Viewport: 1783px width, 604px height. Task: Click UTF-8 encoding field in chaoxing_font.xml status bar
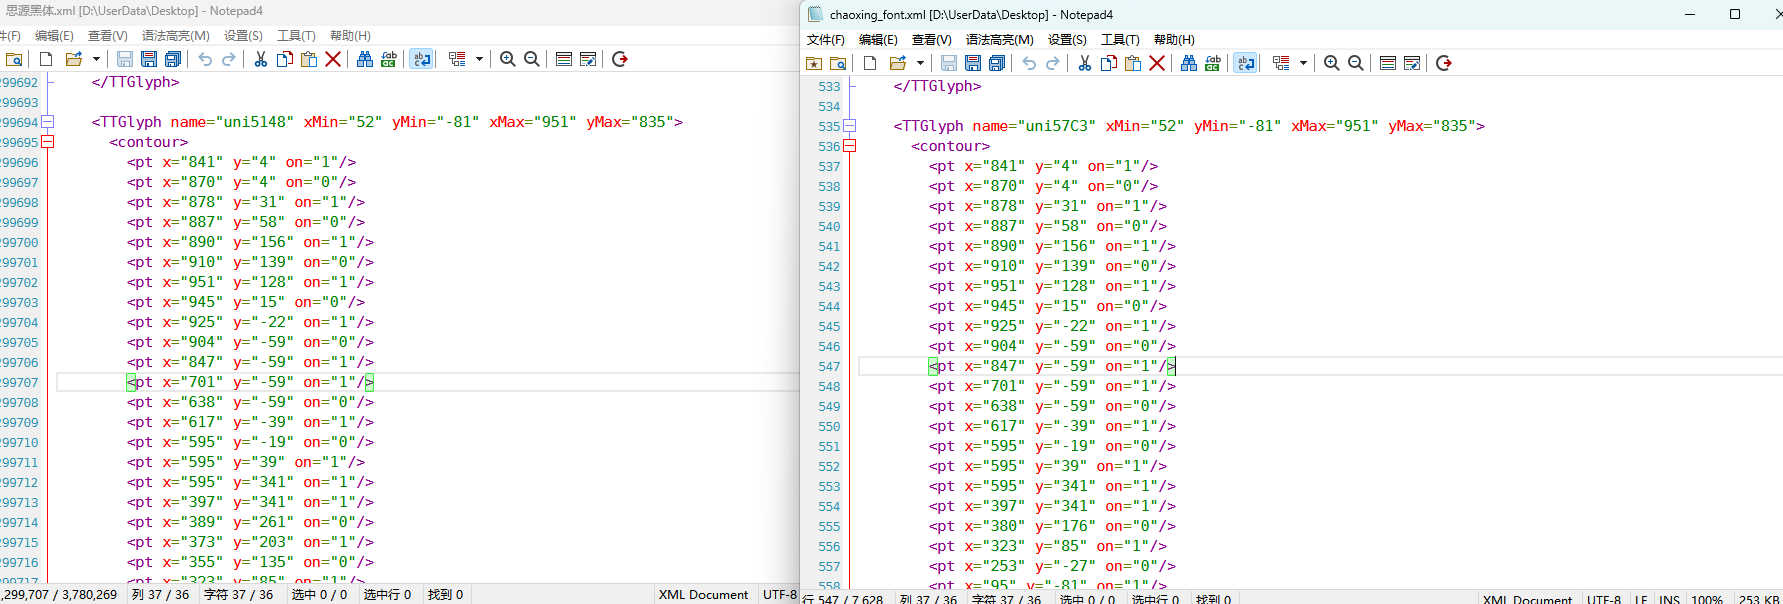pyautogui.click(x=1604, y=598)
